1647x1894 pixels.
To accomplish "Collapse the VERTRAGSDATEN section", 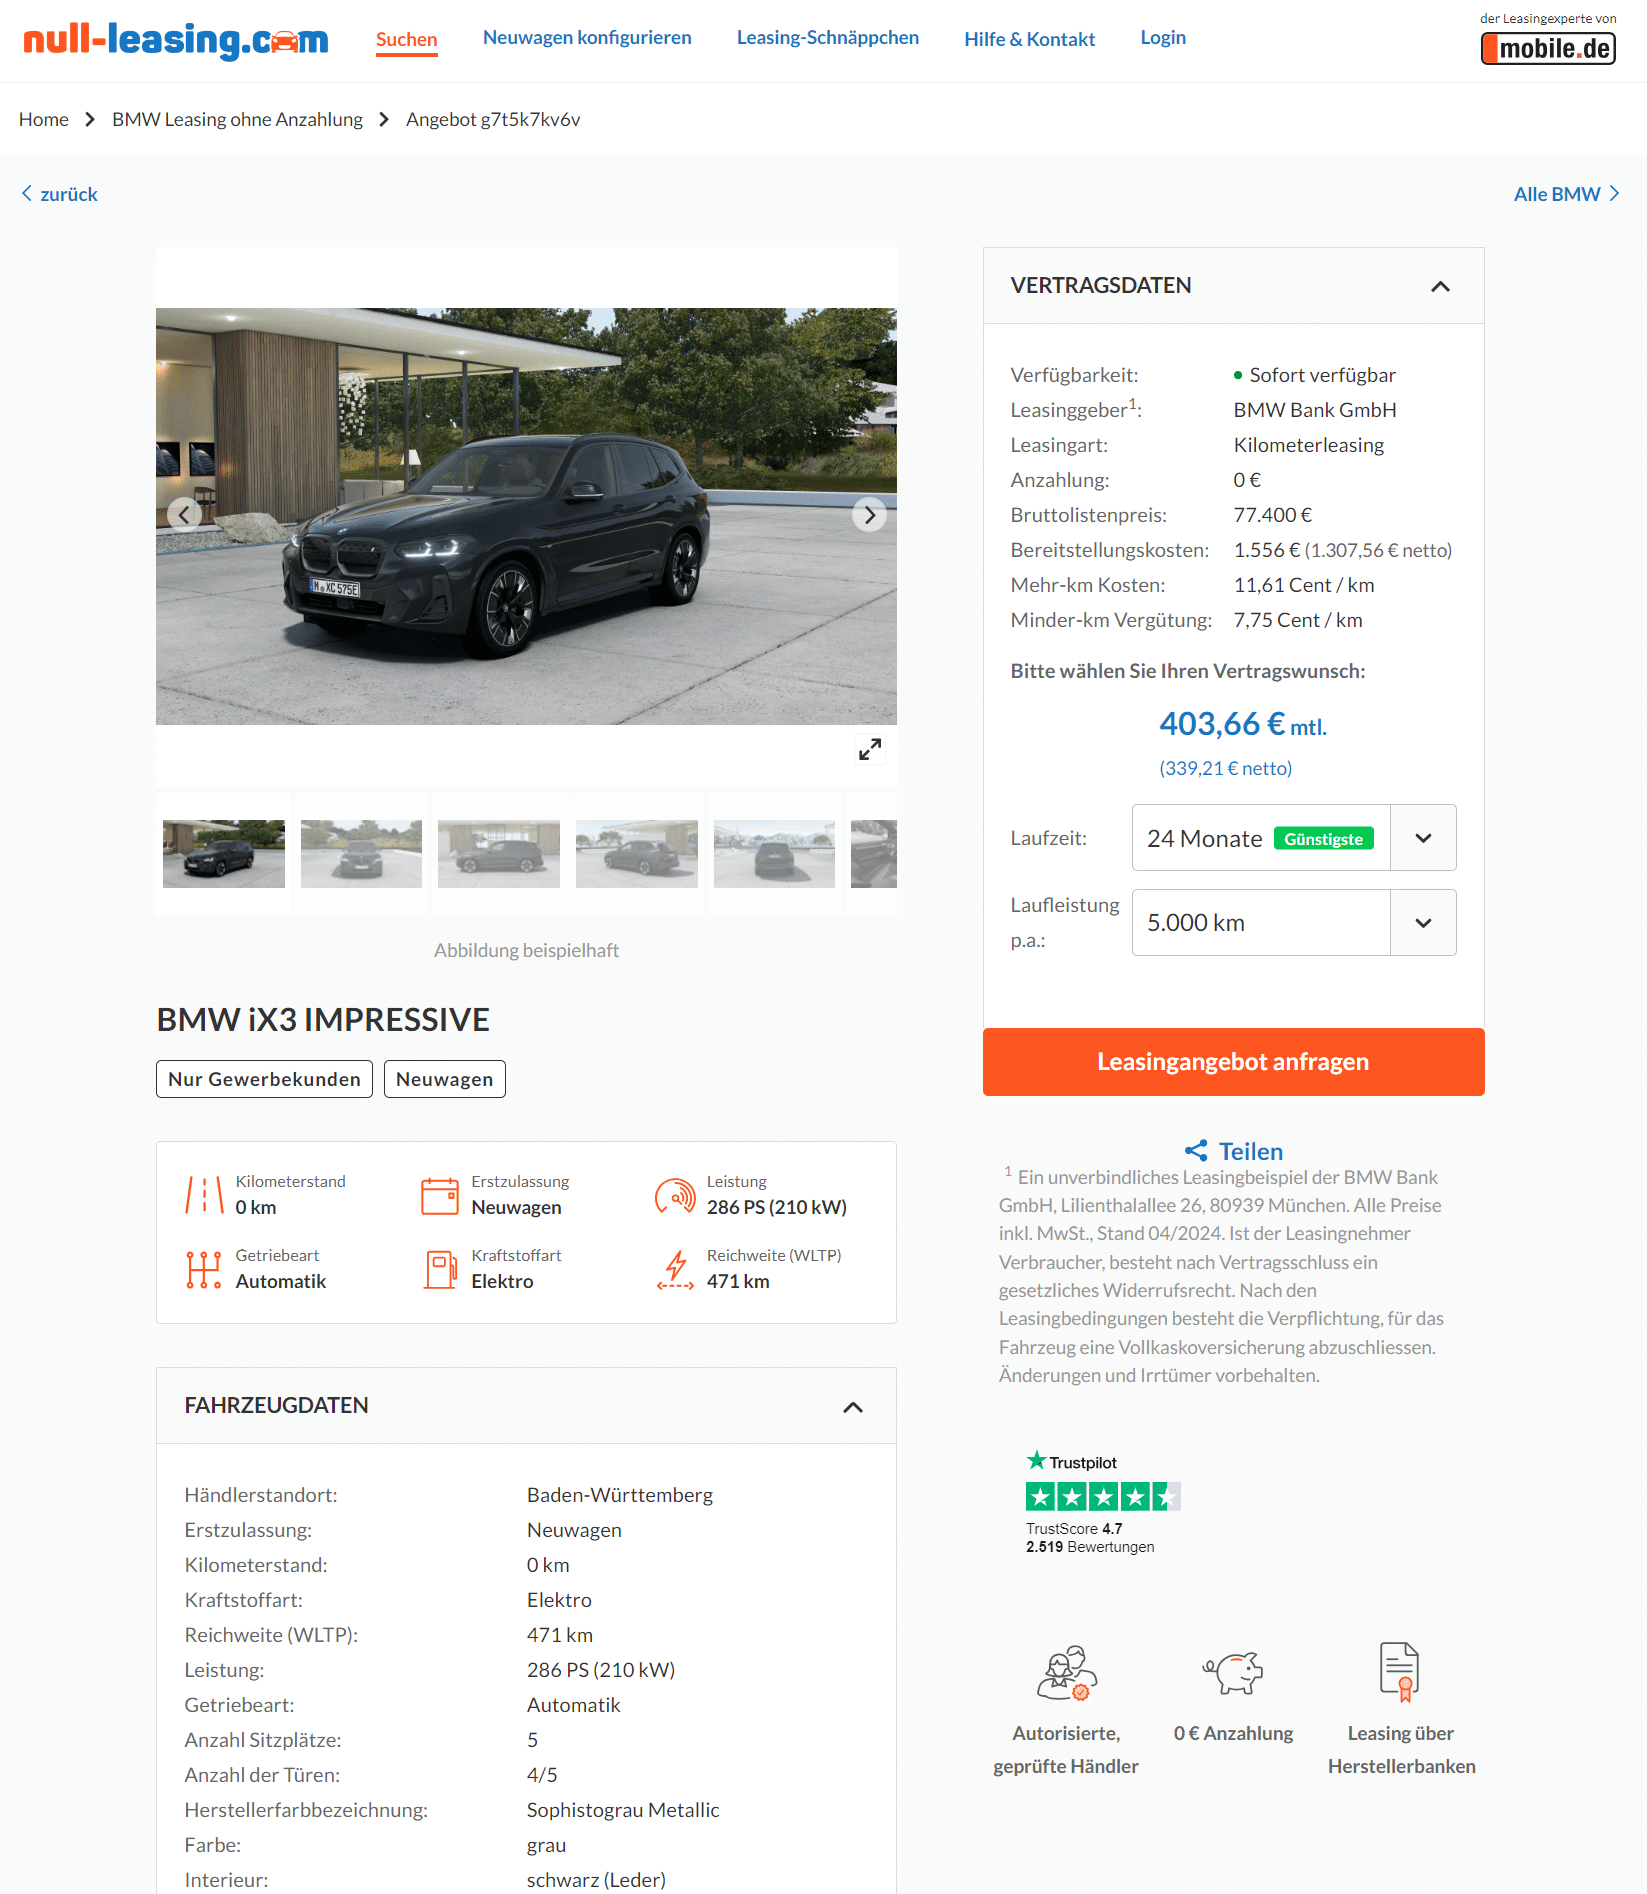I will coord(1440,286).
